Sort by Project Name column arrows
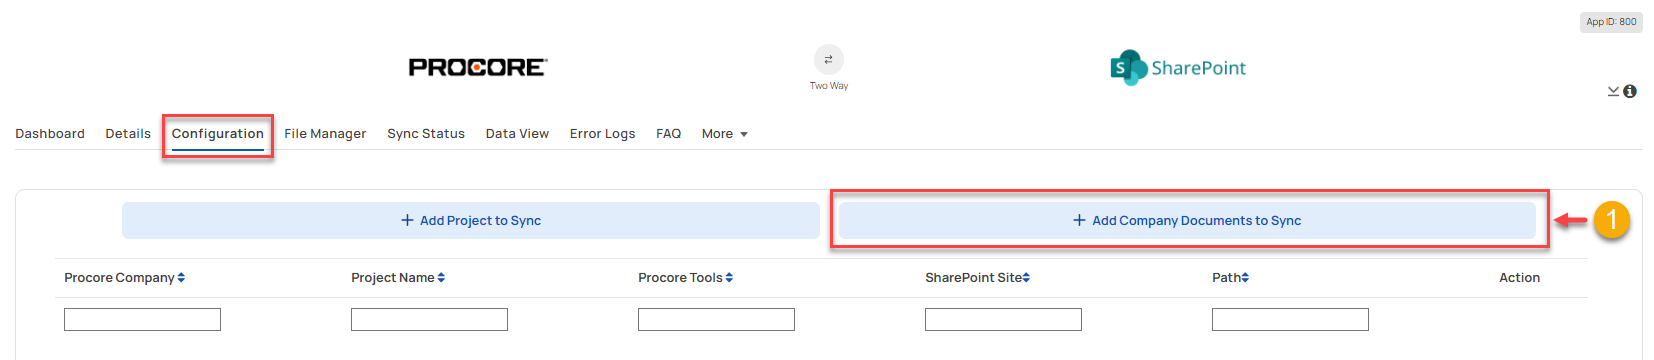 point(441,278)
